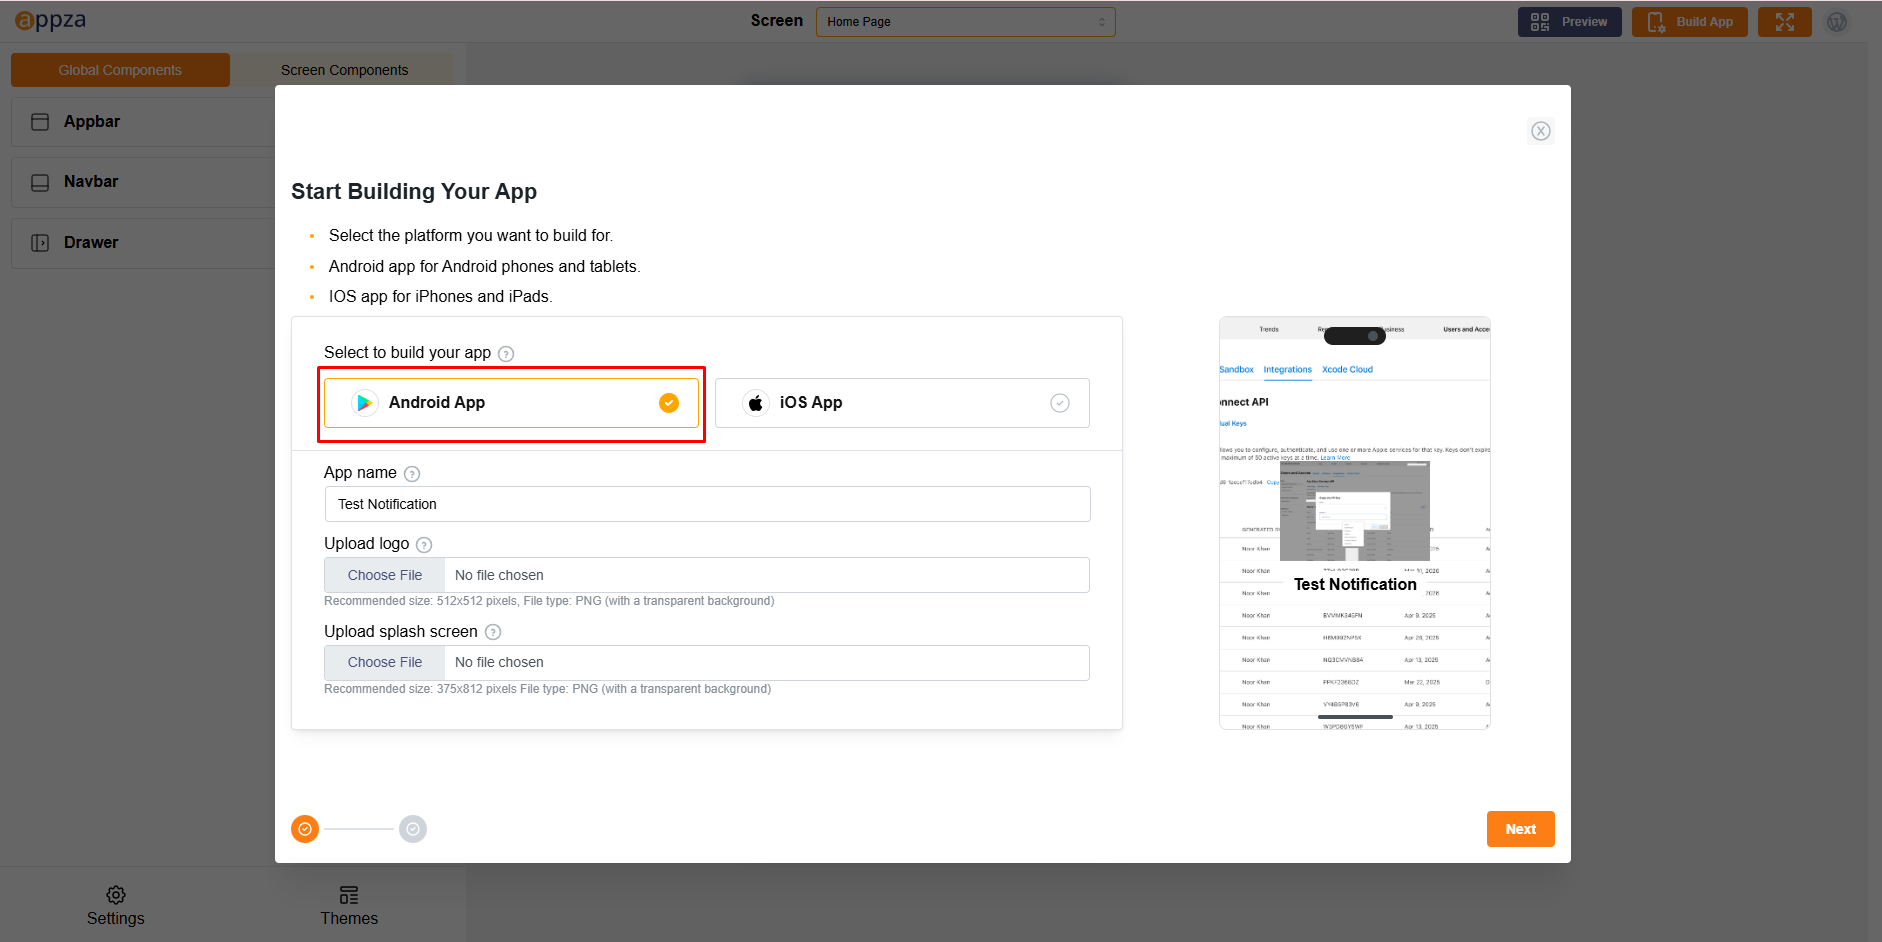
Task: Switch to Screen Components tab
Action: pos(344,70)
